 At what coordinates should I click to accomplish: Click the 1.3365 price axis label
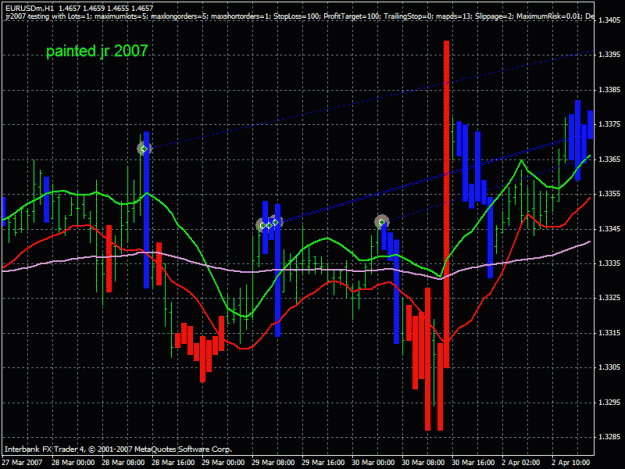609,159
